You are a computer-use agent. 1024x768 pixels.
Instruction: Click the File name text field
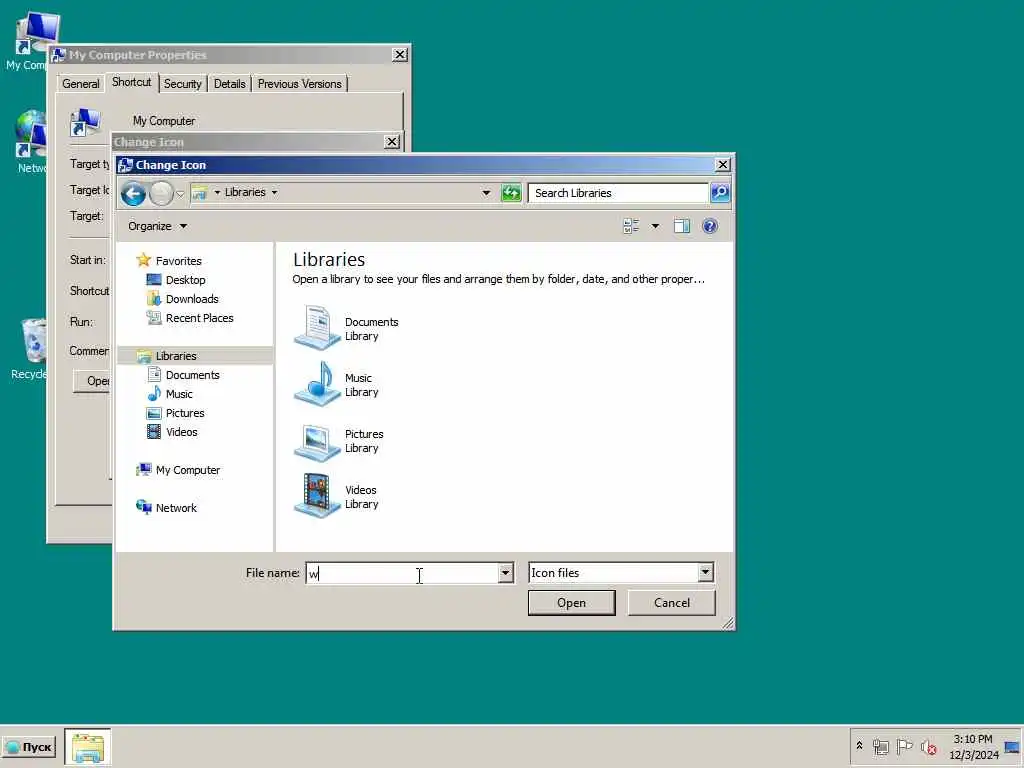click(x=402, y=573)
